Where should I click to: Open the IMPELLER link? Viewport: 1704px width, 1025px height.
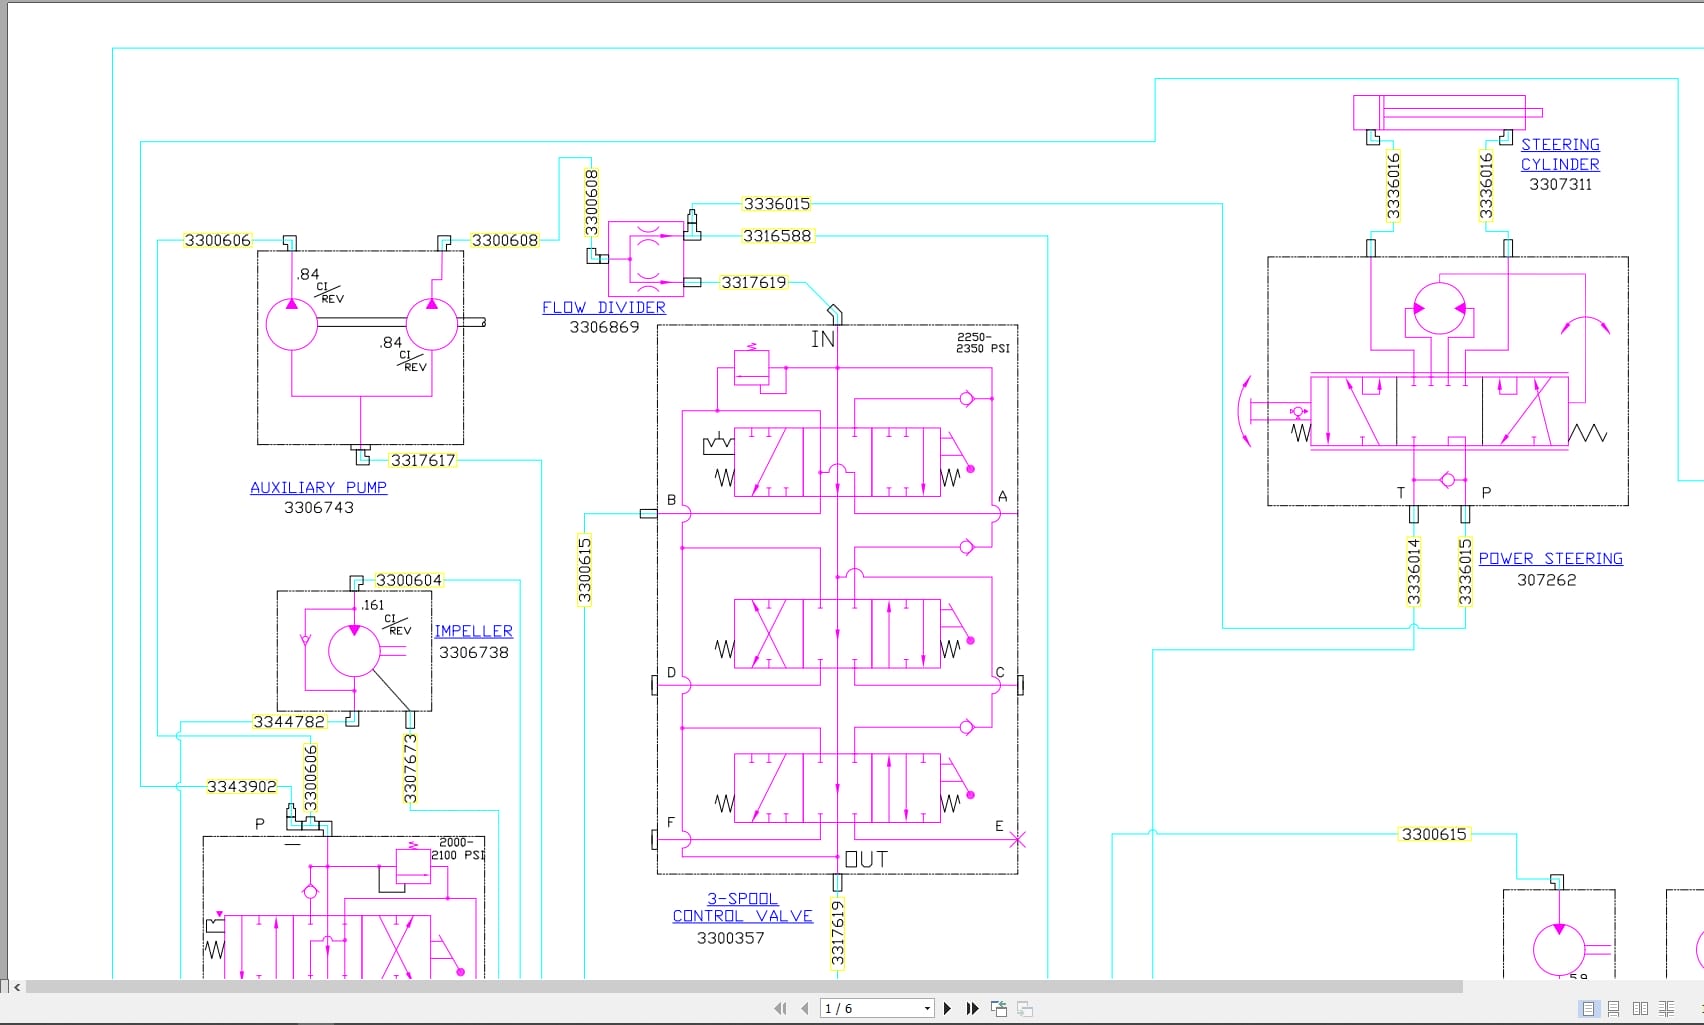tap(474, 631)
